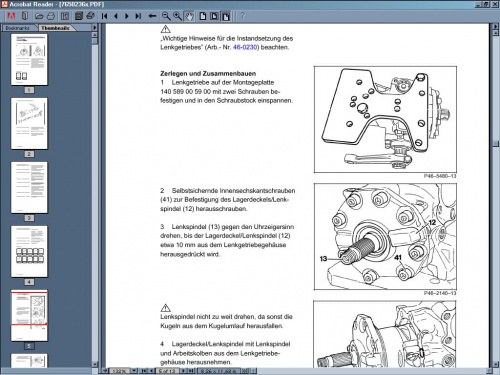Jump to last page via toolbar arrow
Viewport: 500px width, 375px height.
pyautogui.click(x=138, y=16)
